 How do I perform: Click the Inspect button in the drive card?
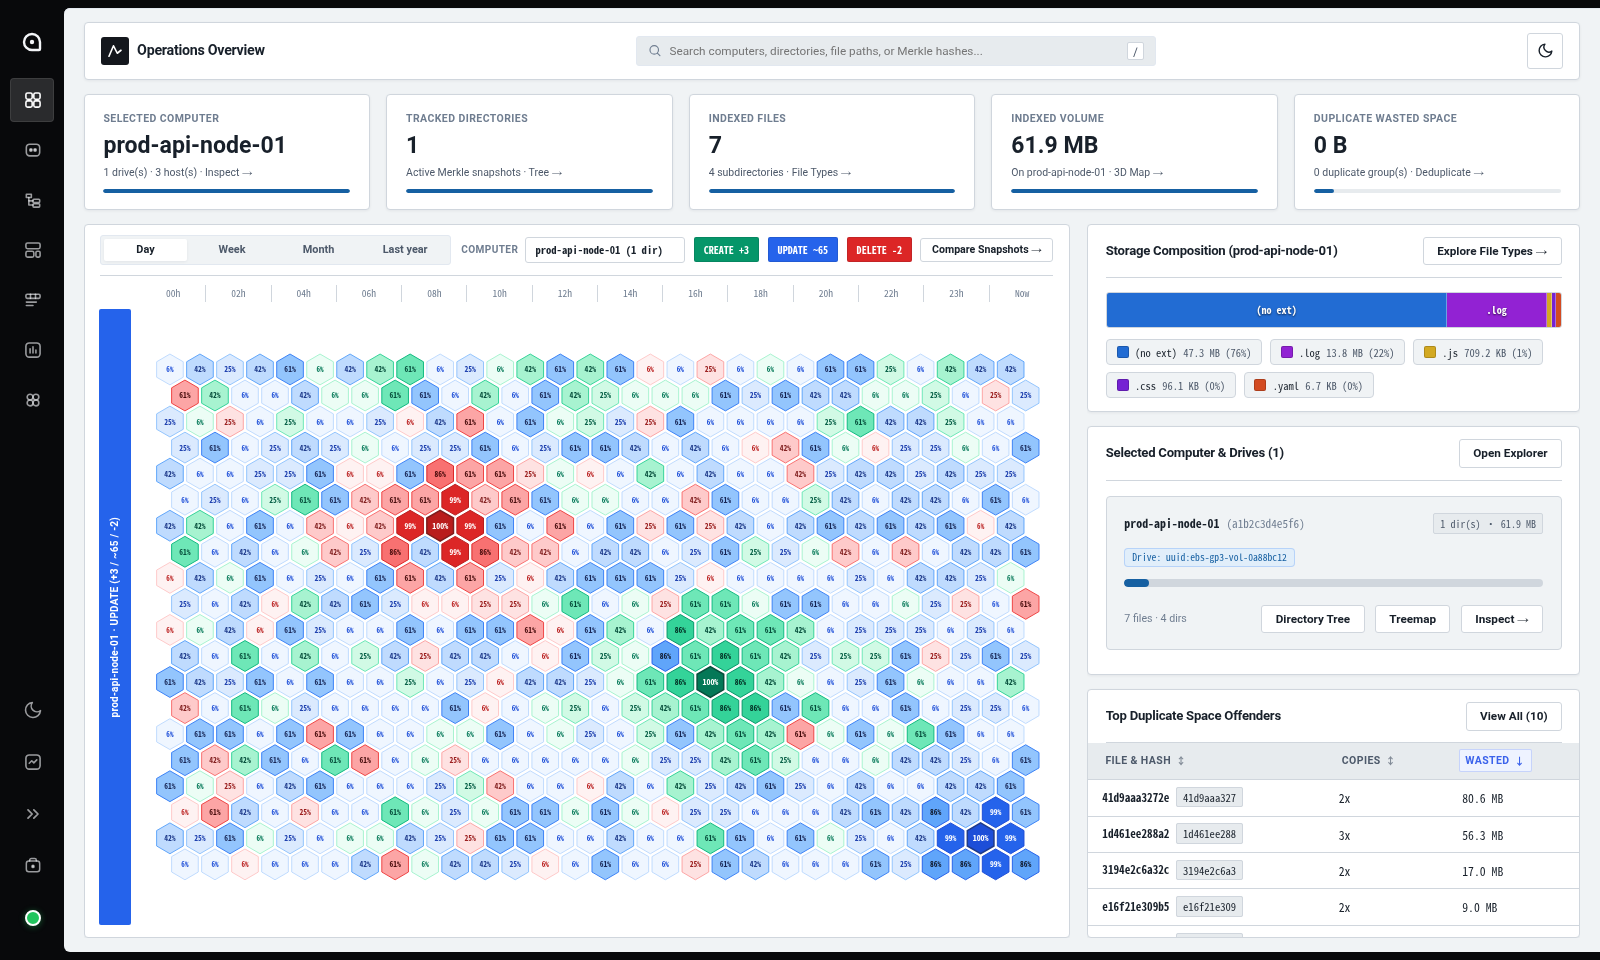tap(1502, 619)
